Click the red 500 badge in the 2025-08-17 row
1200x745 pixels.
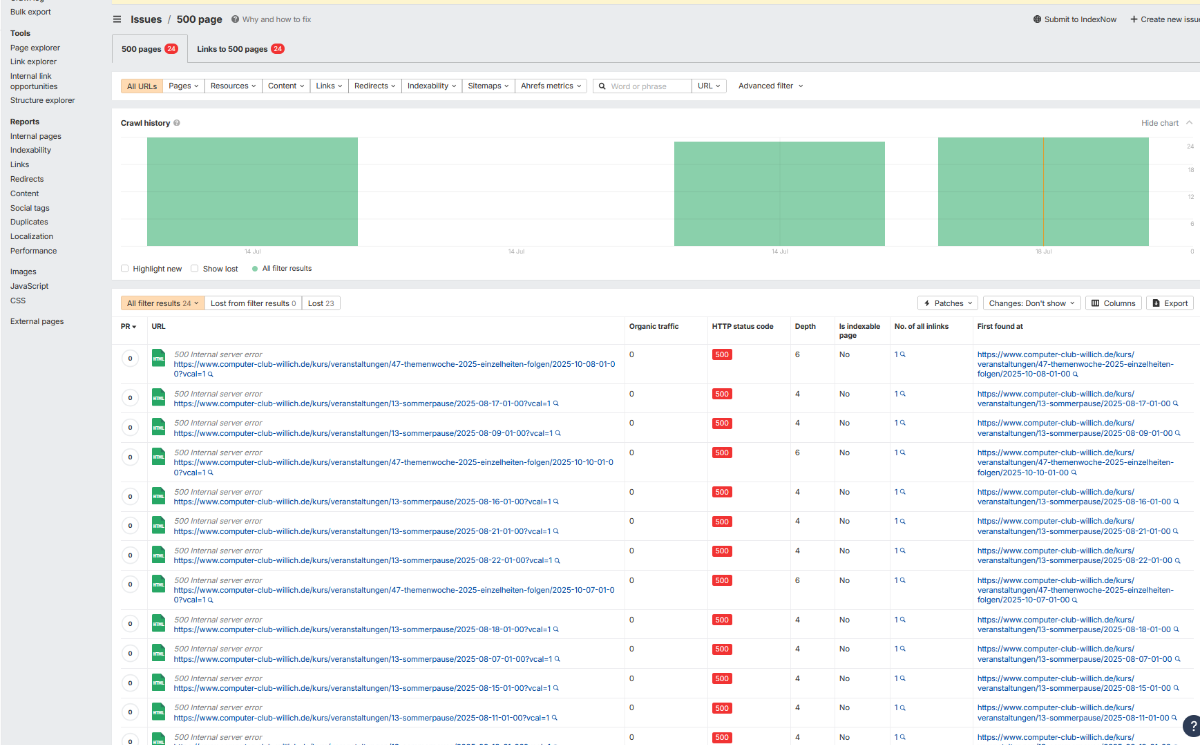[721, 394]
